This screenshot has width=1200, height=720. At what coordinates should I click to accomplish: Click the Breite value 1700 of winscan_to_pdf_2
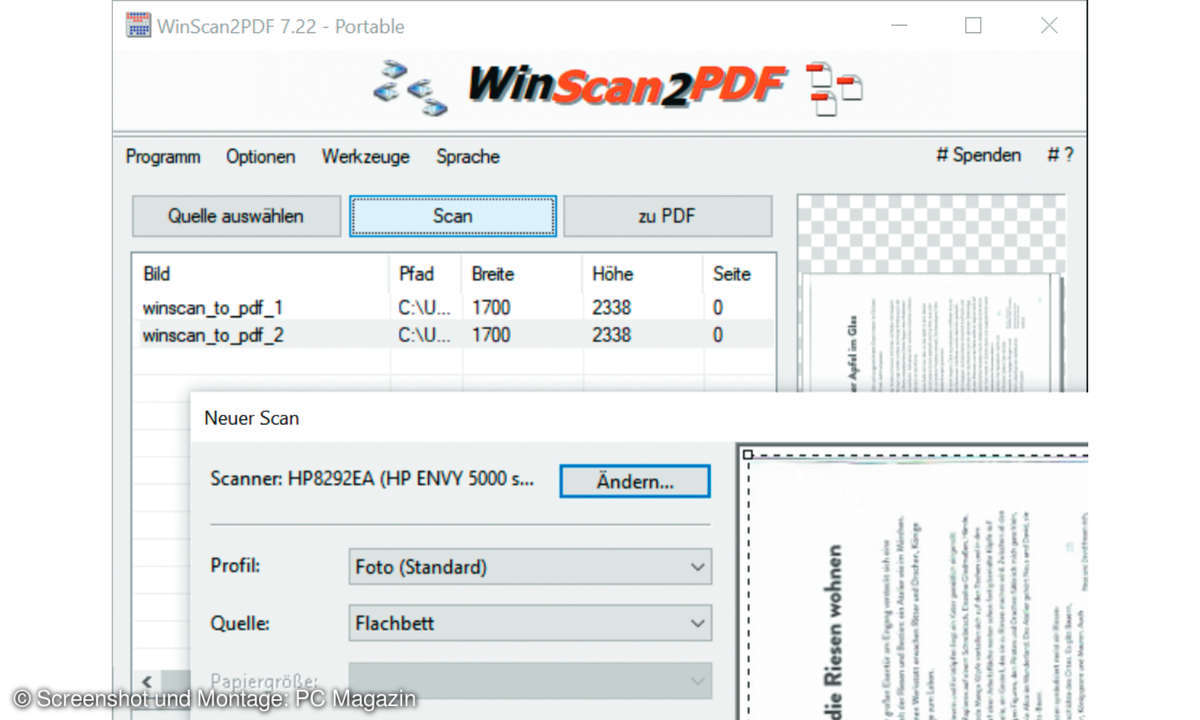[x=491, y=335]
